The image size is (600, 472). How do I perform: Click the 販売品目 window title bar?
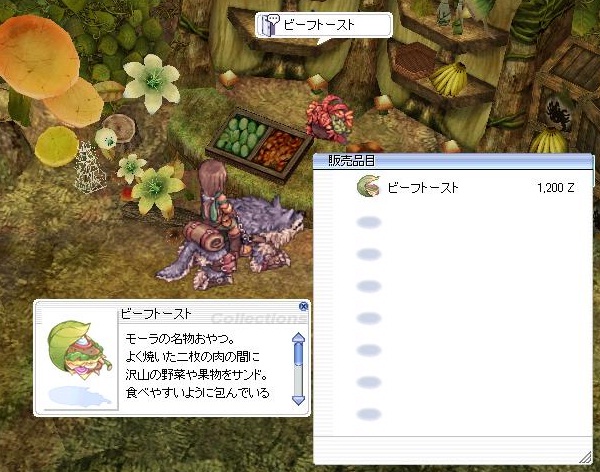[452, 161]
